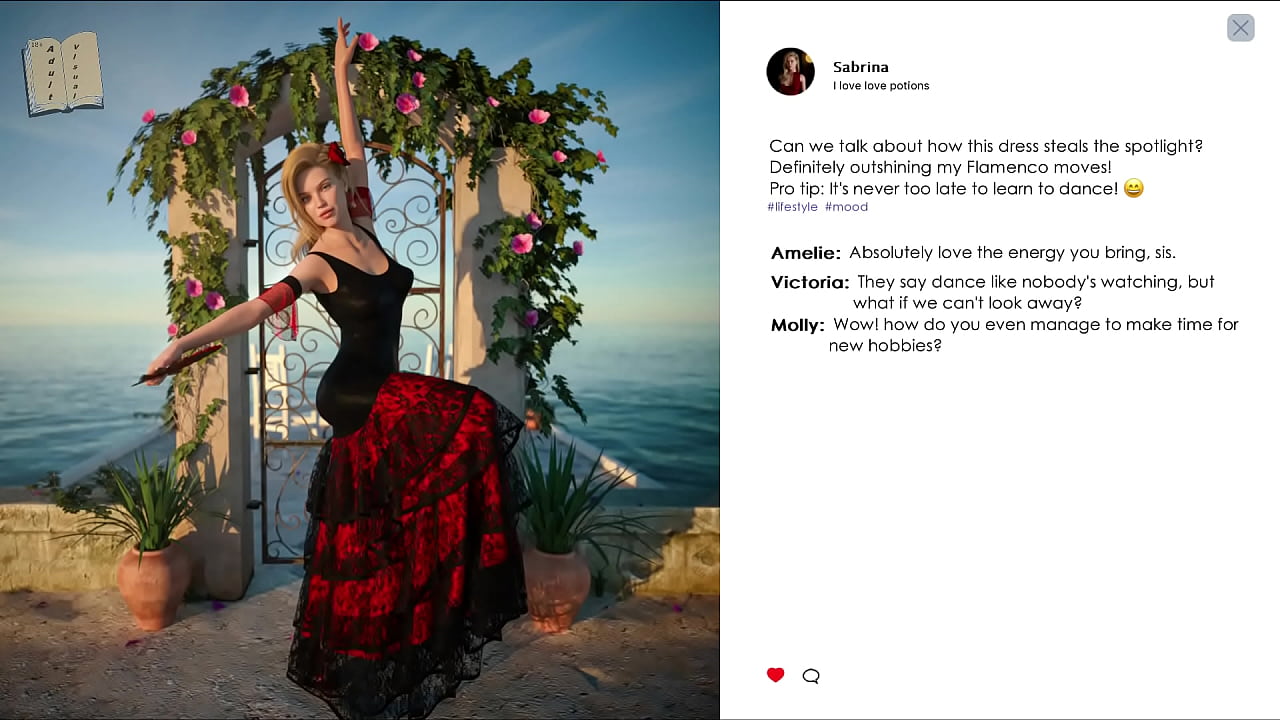
Task: Click the Adult Visual book logo
Action: [x=62, y=74]
